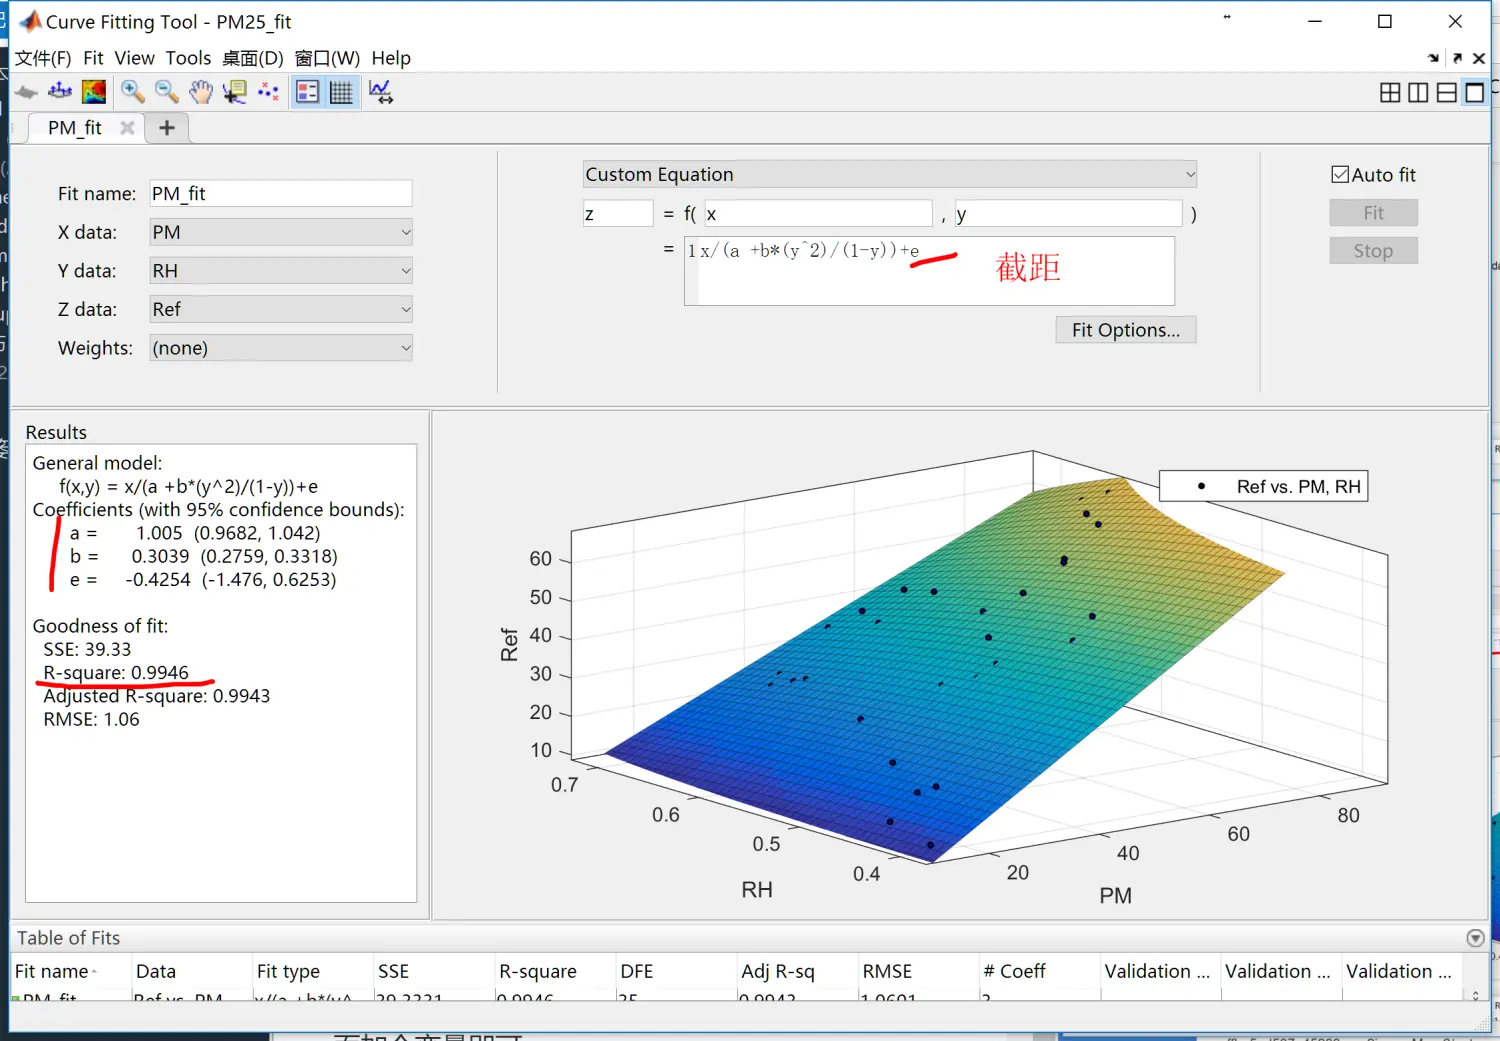Open the residuals plot icon
1500x1041 pixels.
[x=60, y=92]
